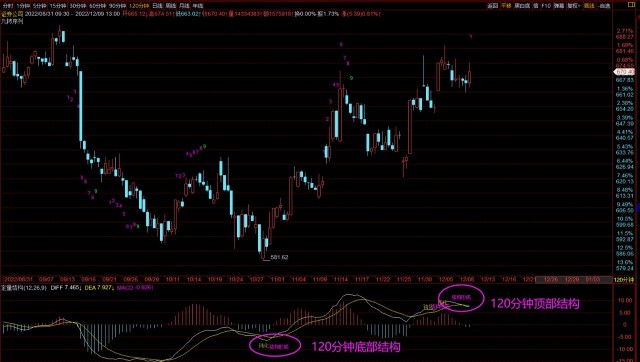Click the split window layout icon
The height and width of the screenshot is (362, 640).
(631, 5)
